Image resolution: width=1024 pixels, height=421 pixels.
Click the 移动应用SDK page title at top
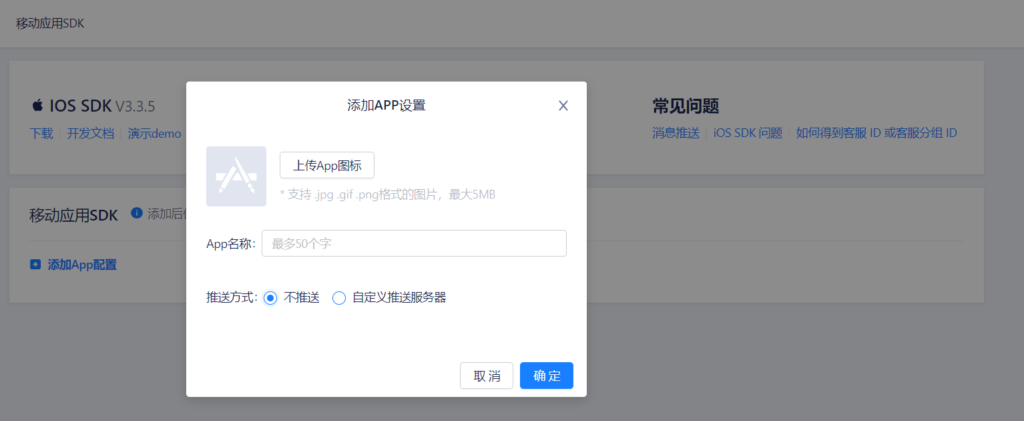50,23
